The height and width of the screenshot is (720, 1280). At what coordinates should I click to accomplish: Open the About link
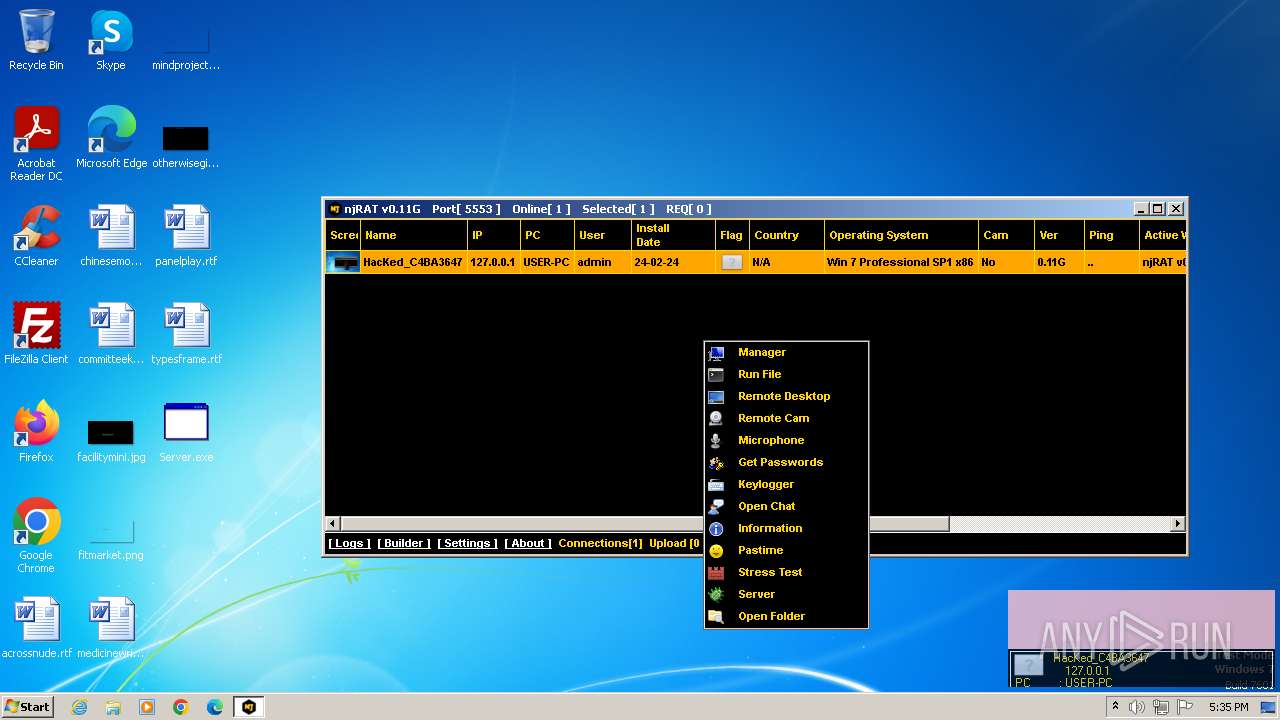coord(528,543)
